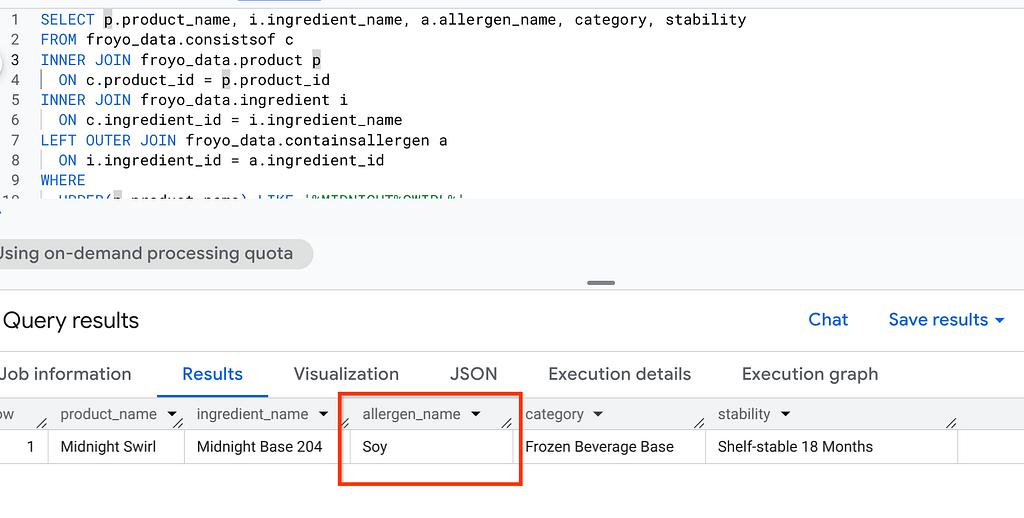Click the pane splitter handle above Query results
1024x518 pixels.
click(x=601, y=283)
